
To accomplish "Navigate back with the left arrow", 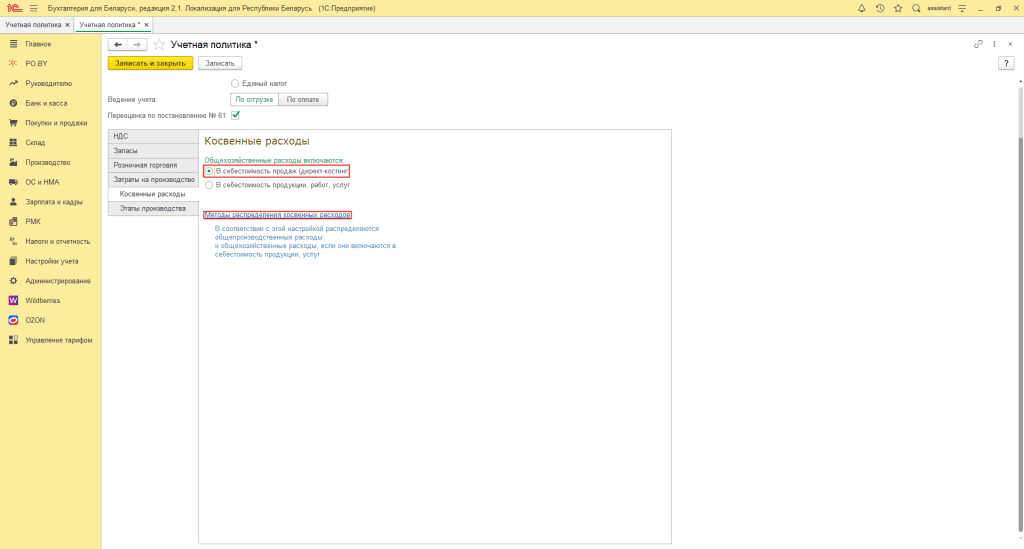I will [x=118, y=45].
